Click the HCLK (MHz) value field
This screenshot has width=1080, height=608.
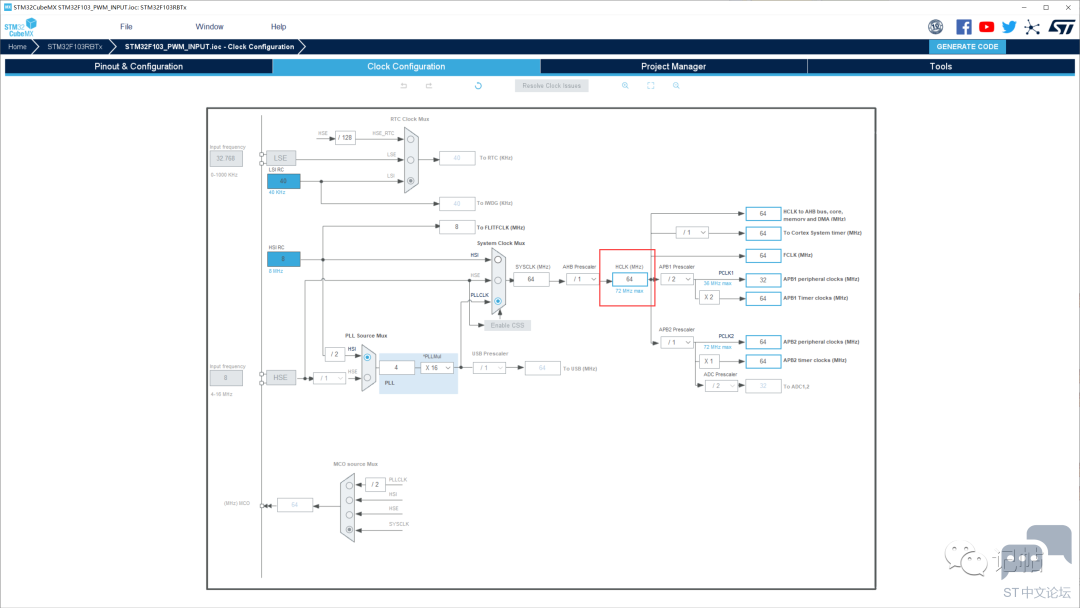(630, 279)
